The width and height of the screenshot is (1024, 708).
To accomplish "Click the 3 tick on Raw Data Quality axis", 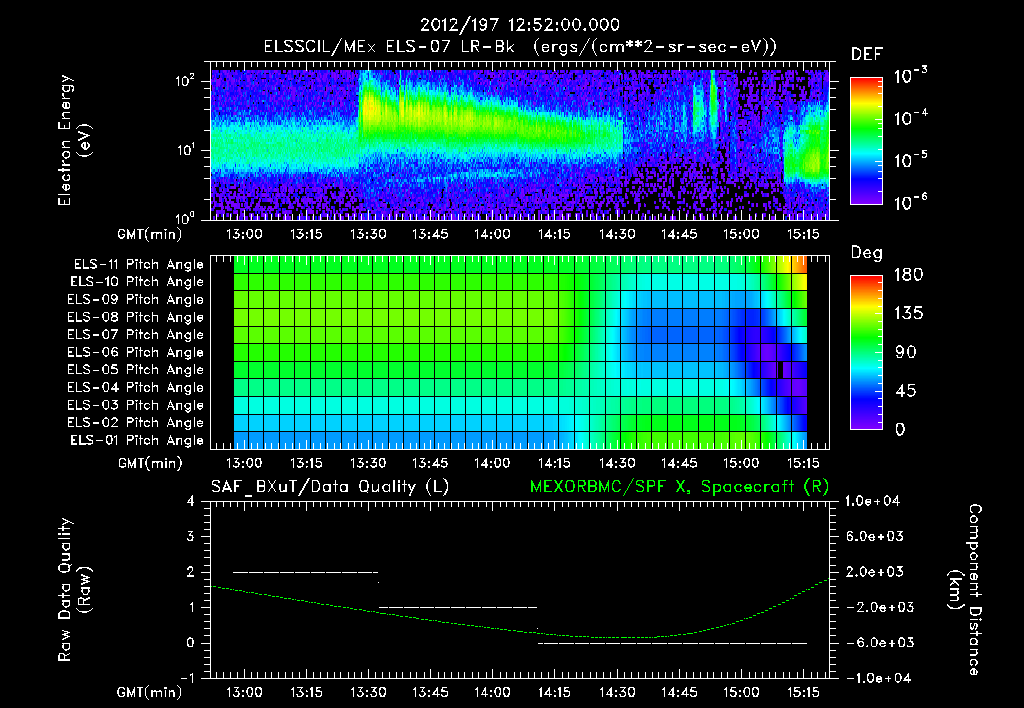I will pos(191,536).
